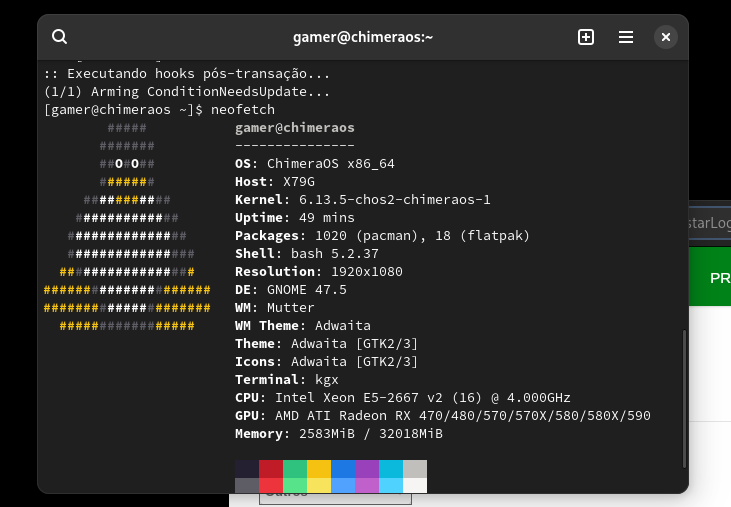Click the input field behind terminal bottom

pos(335,498)
